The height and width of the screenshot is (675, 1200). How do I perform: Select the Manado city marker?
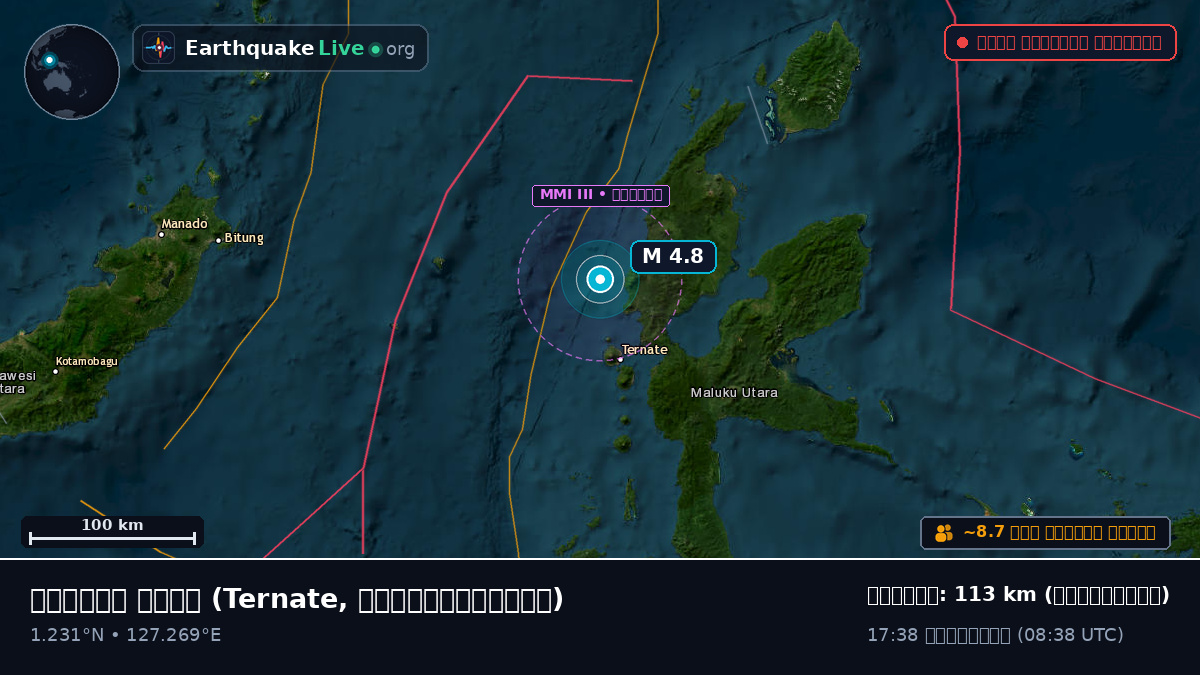coord(161,235)
